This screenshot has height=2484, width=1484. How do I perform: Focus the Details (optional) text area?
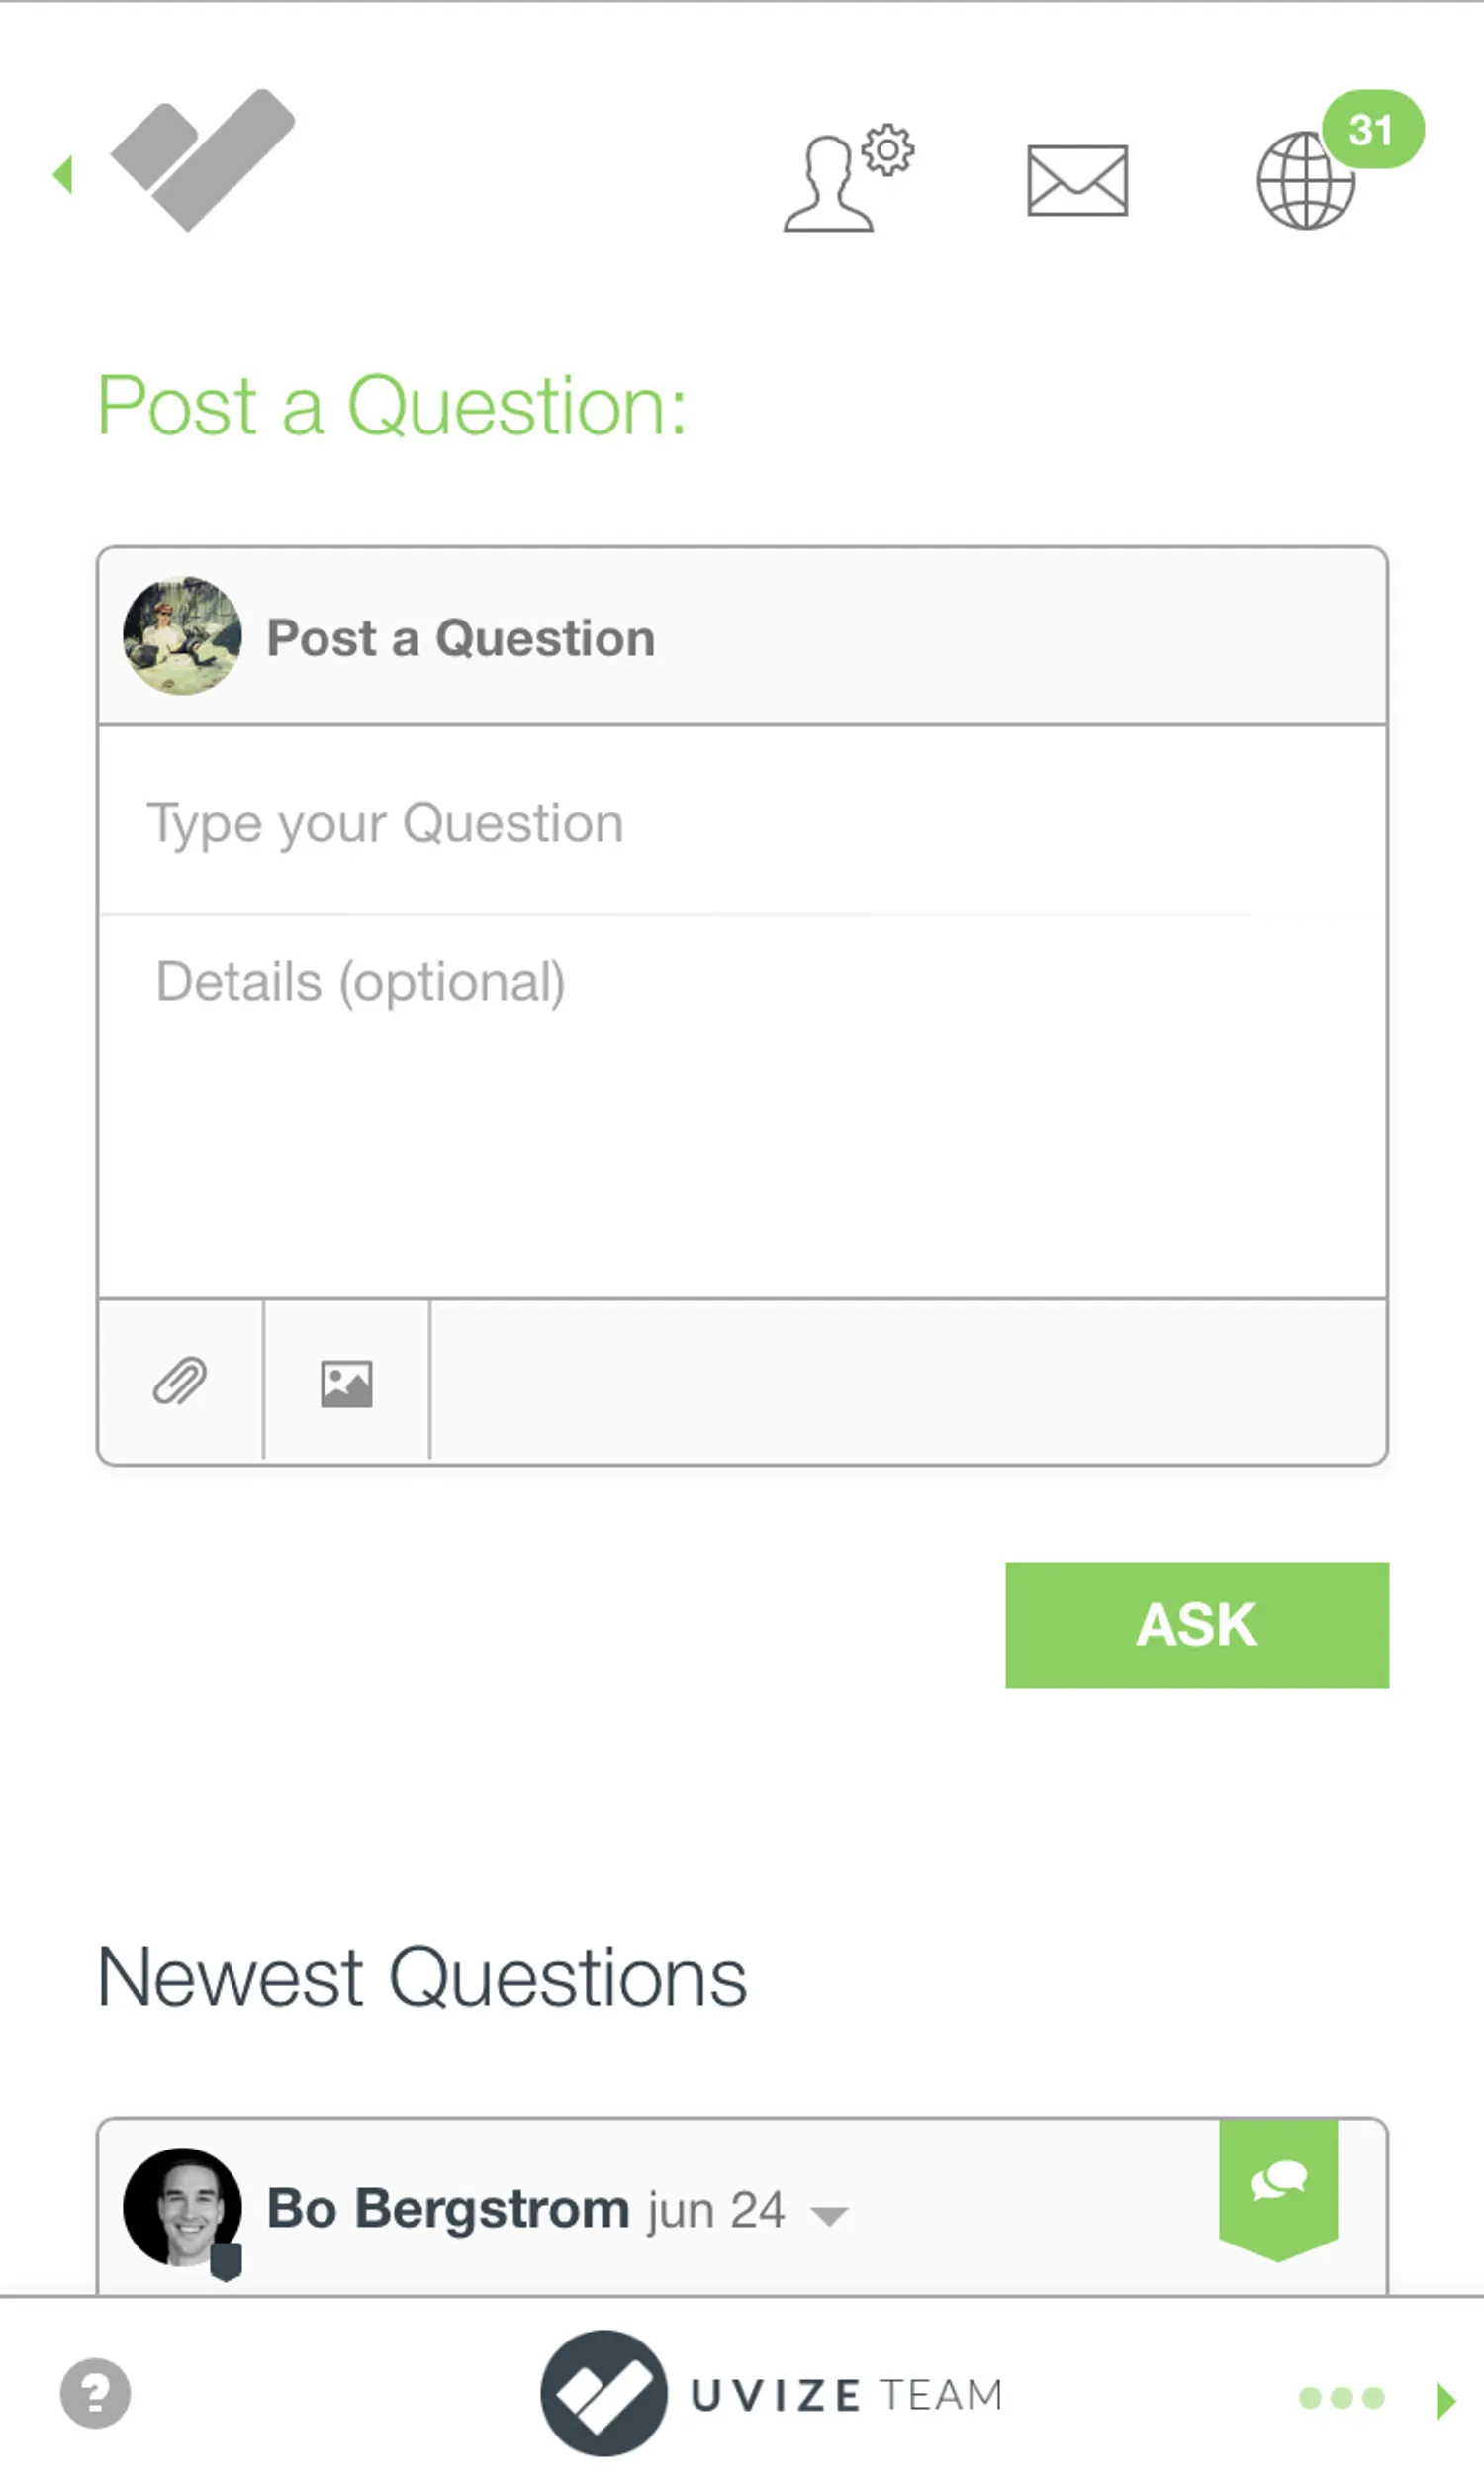[740, 1100]
